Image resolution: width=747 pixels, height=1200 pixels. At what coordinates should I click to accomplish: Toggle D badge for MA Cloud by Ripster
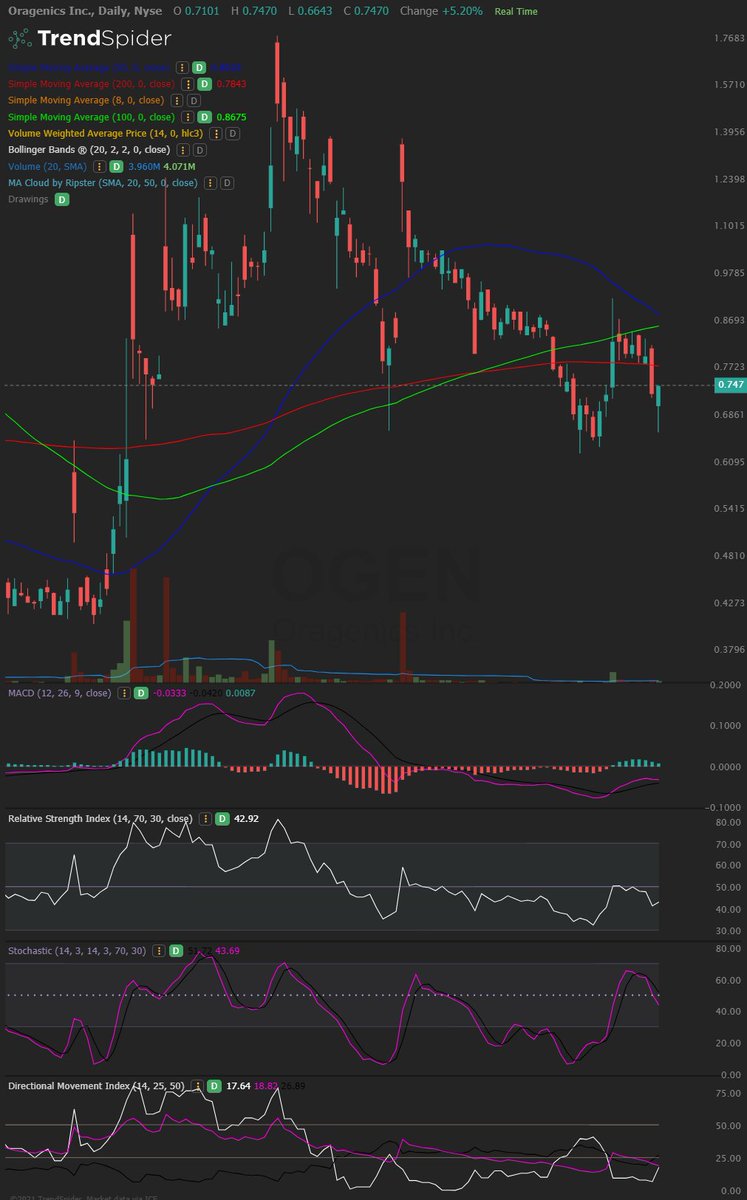click(x=226, y=183)
